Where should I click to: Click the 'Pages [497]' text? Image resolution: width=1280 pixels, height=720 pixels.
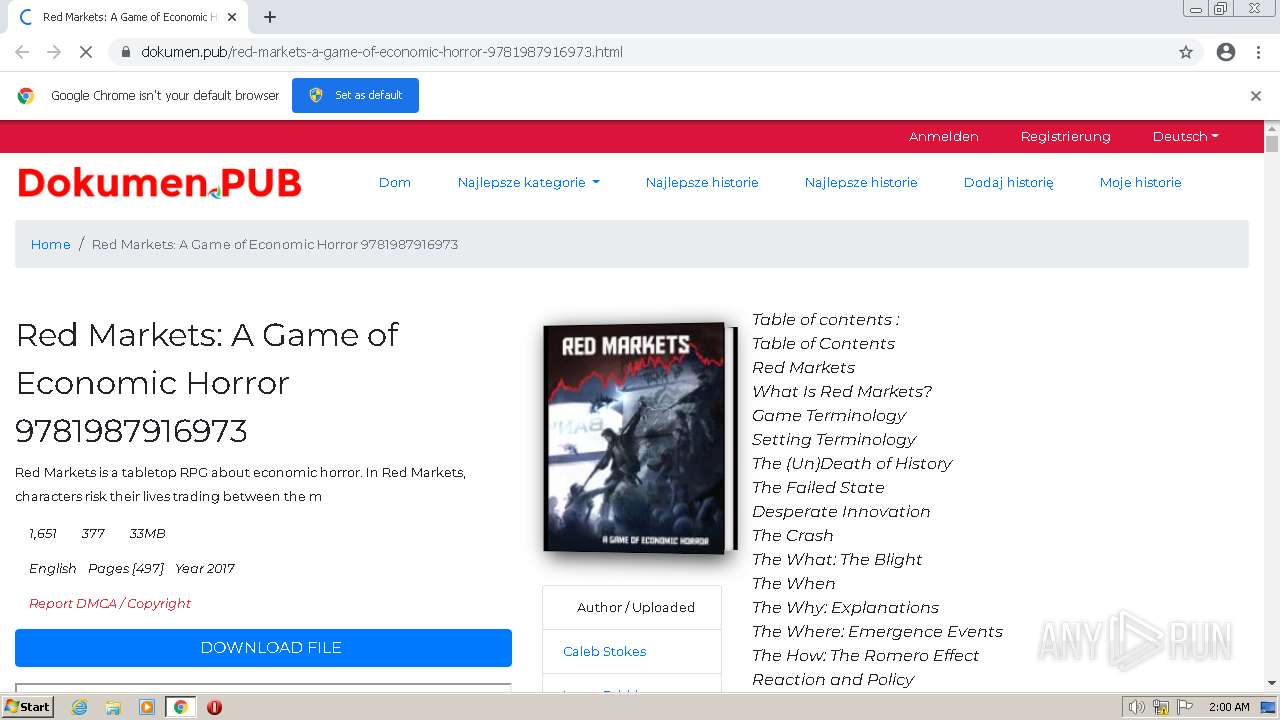pyautogui.click(x=126, y=568)
